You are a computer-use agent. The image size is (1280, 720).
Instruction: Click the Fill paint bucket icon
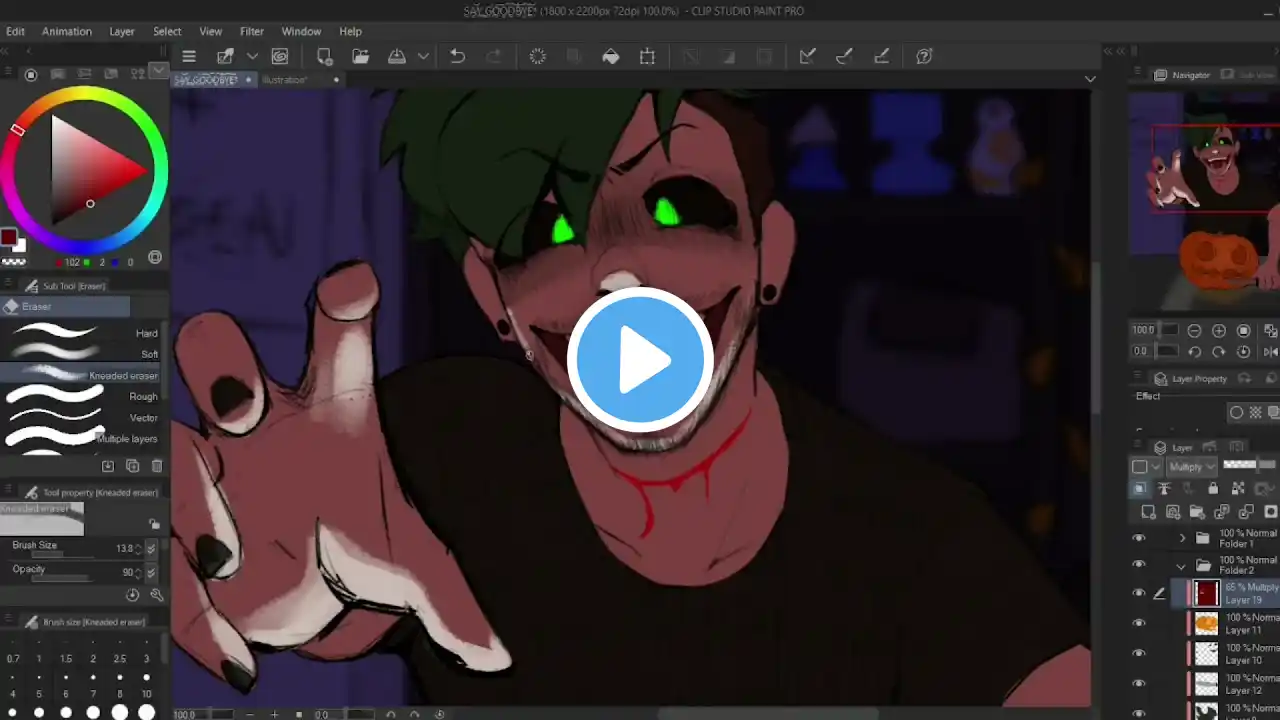coord(610,57)
